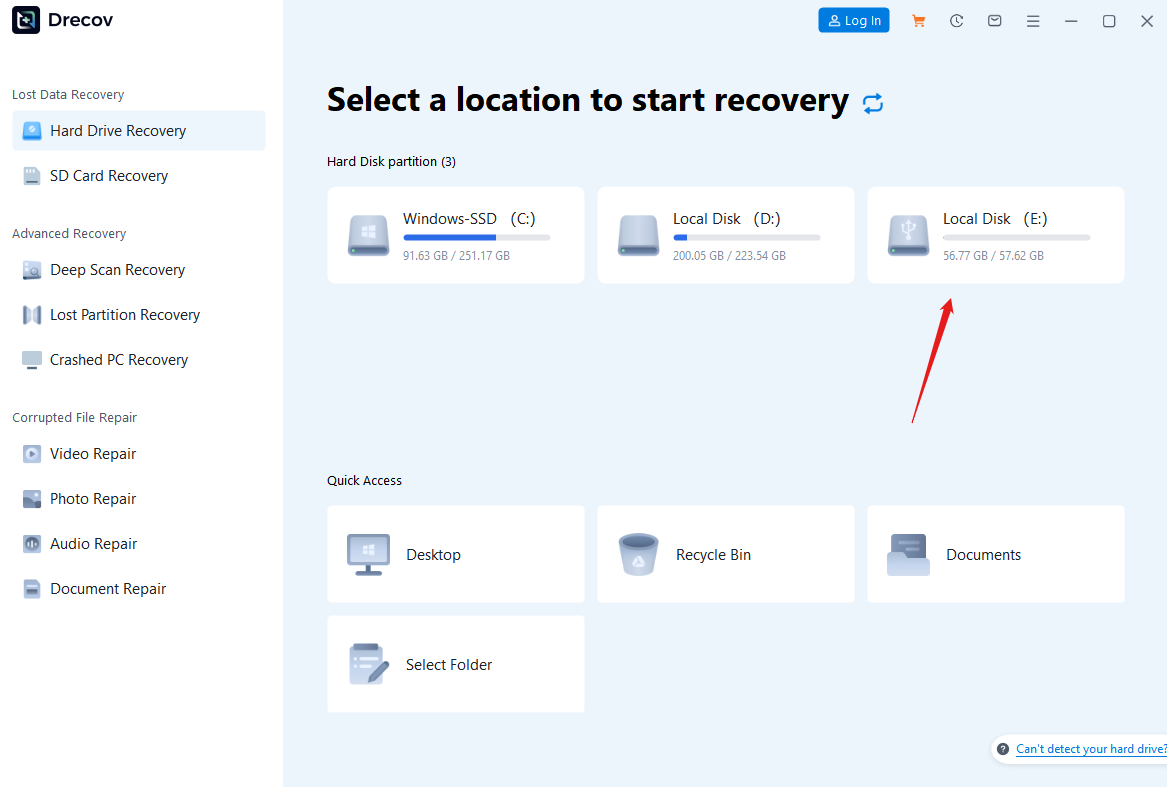Image resolution: width=1167 pixels, height=787 pixels.
Task: Open Lost Partition Recovery
Action: (124, 314)
